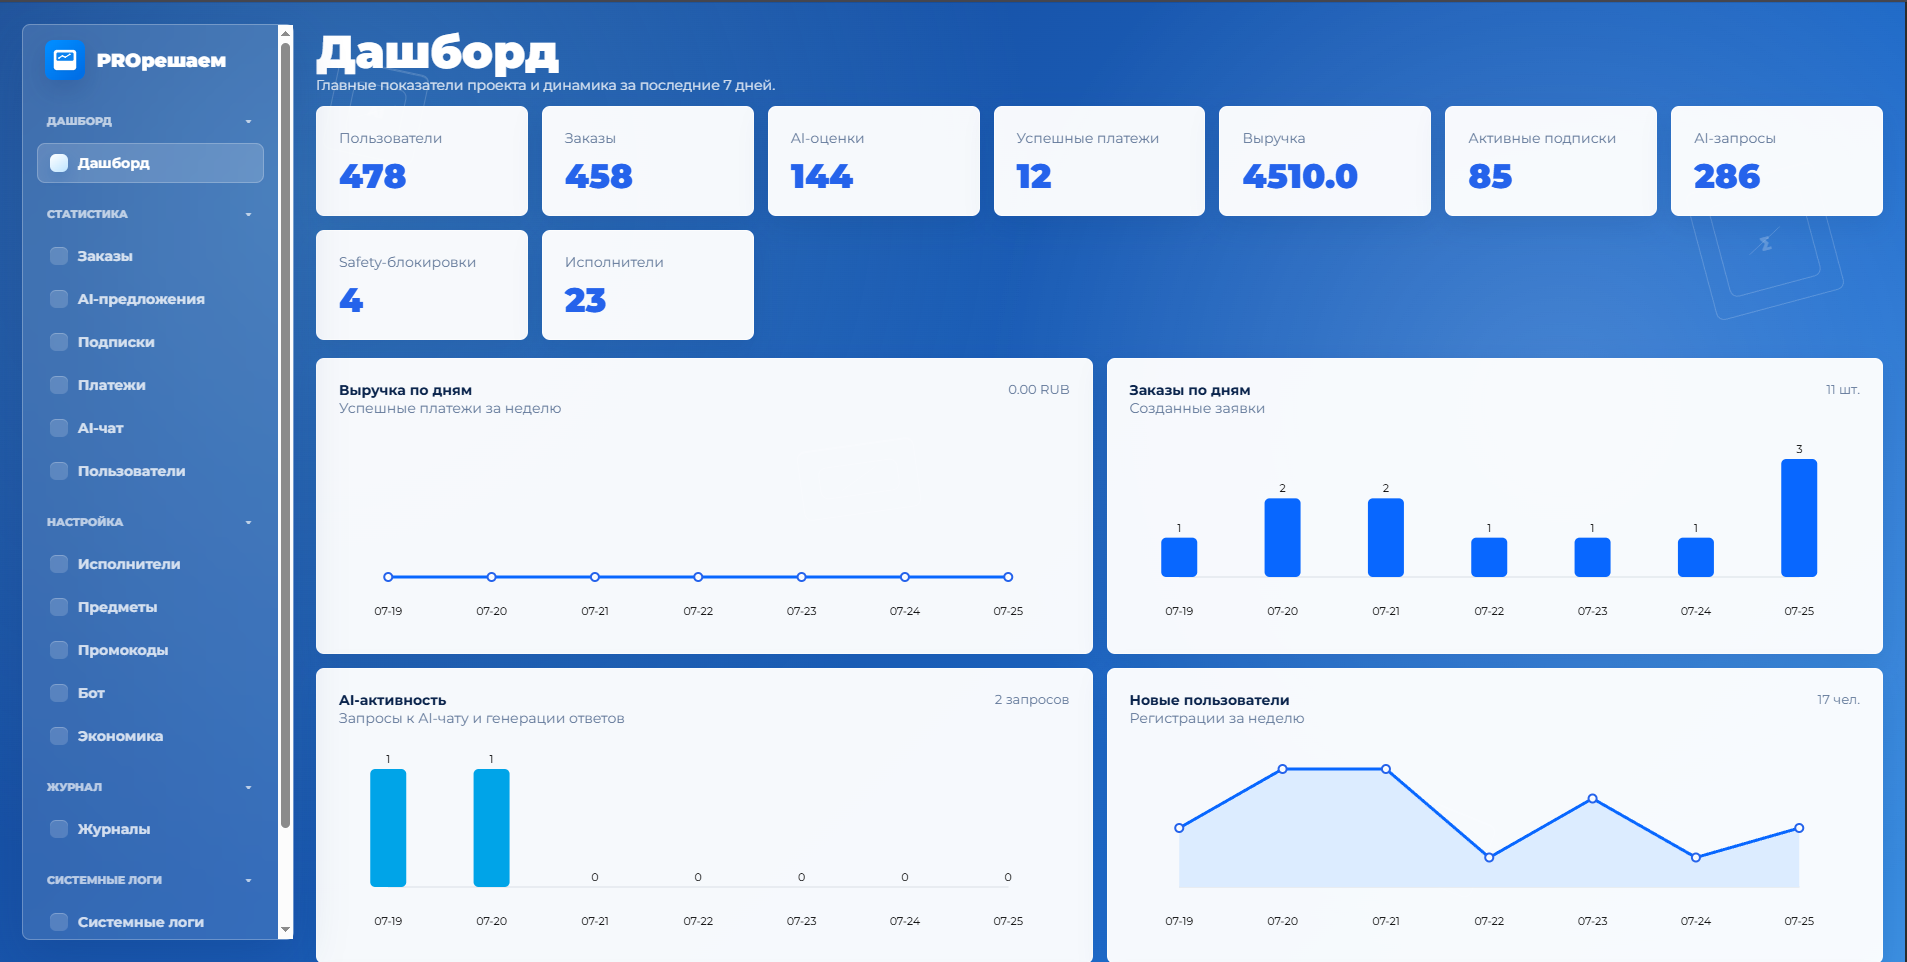Screen dimensions: 1907x962
Task: Click the icon next to Платежи
Action: click(59, 385)
